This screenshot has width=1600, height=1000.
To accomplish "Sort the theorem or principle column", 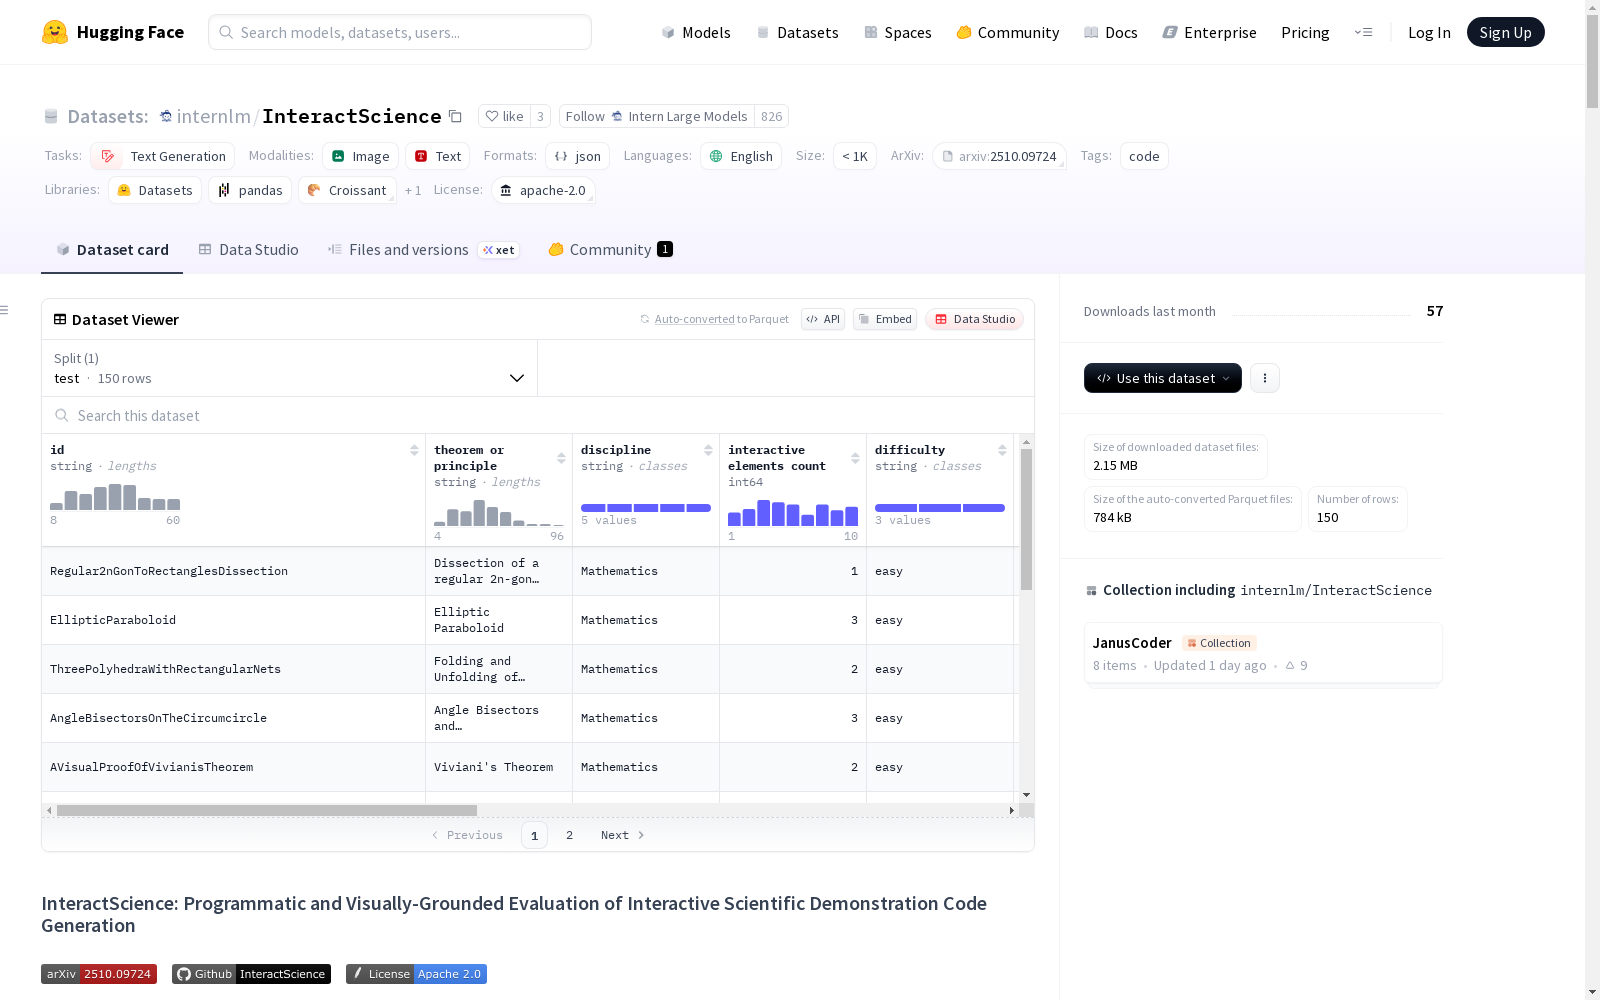I will tap(561, 458).
